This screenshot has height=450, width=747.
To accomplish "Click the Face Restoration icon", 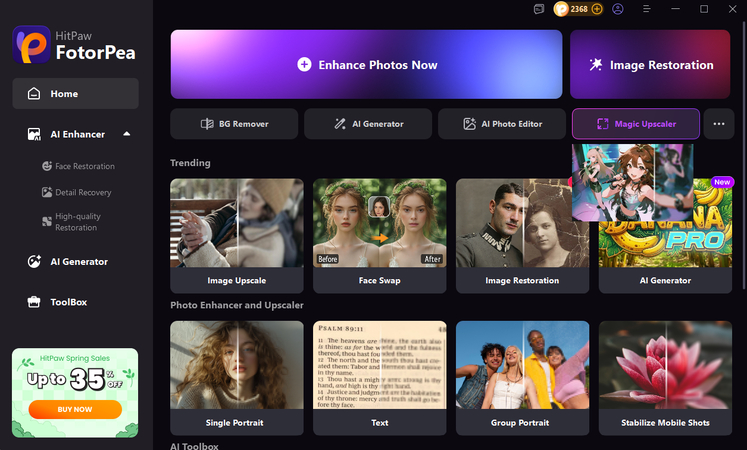I will pos(47,166).
